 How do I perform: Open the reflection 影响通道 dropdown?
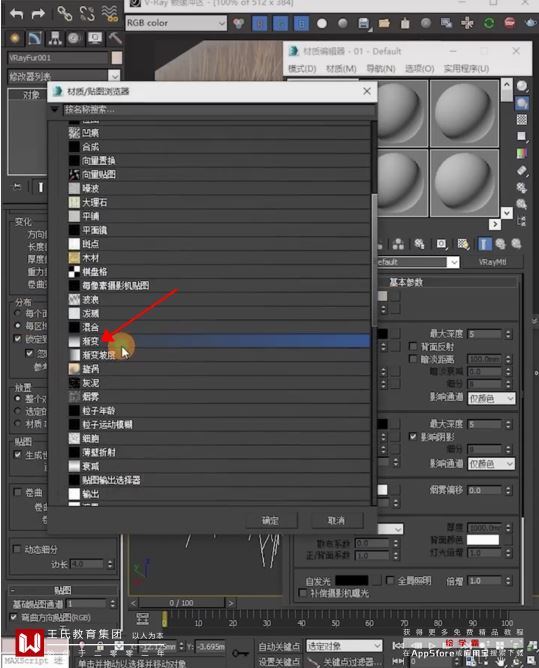(491, 398)
